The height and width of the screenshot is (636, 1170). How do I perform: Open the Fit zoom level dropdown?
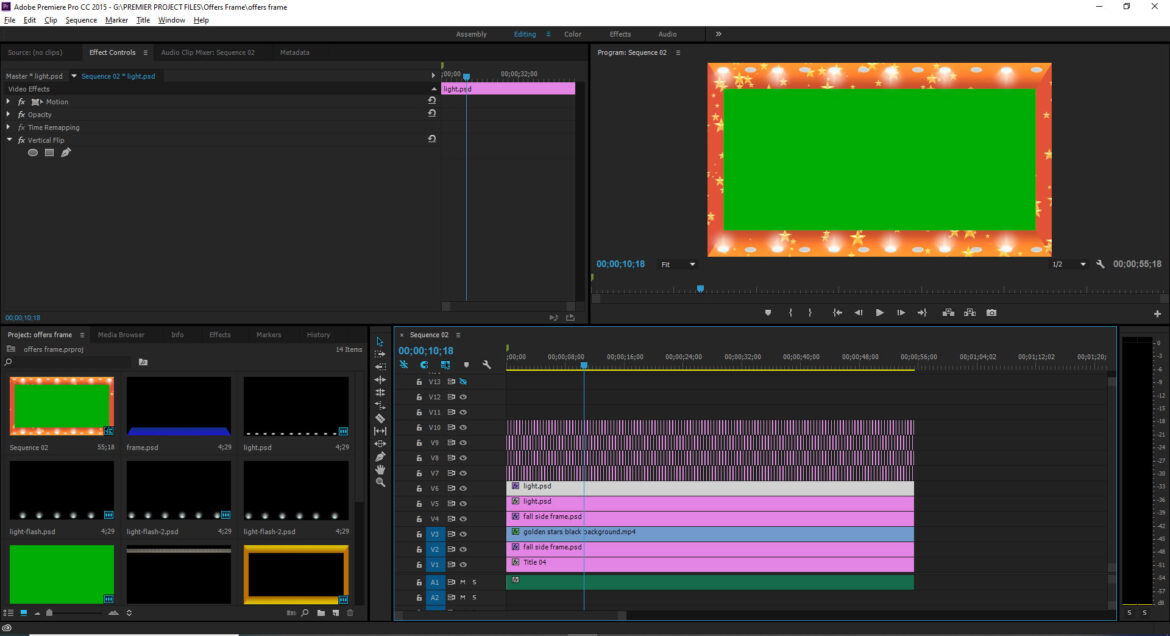(x=678, y=264)
